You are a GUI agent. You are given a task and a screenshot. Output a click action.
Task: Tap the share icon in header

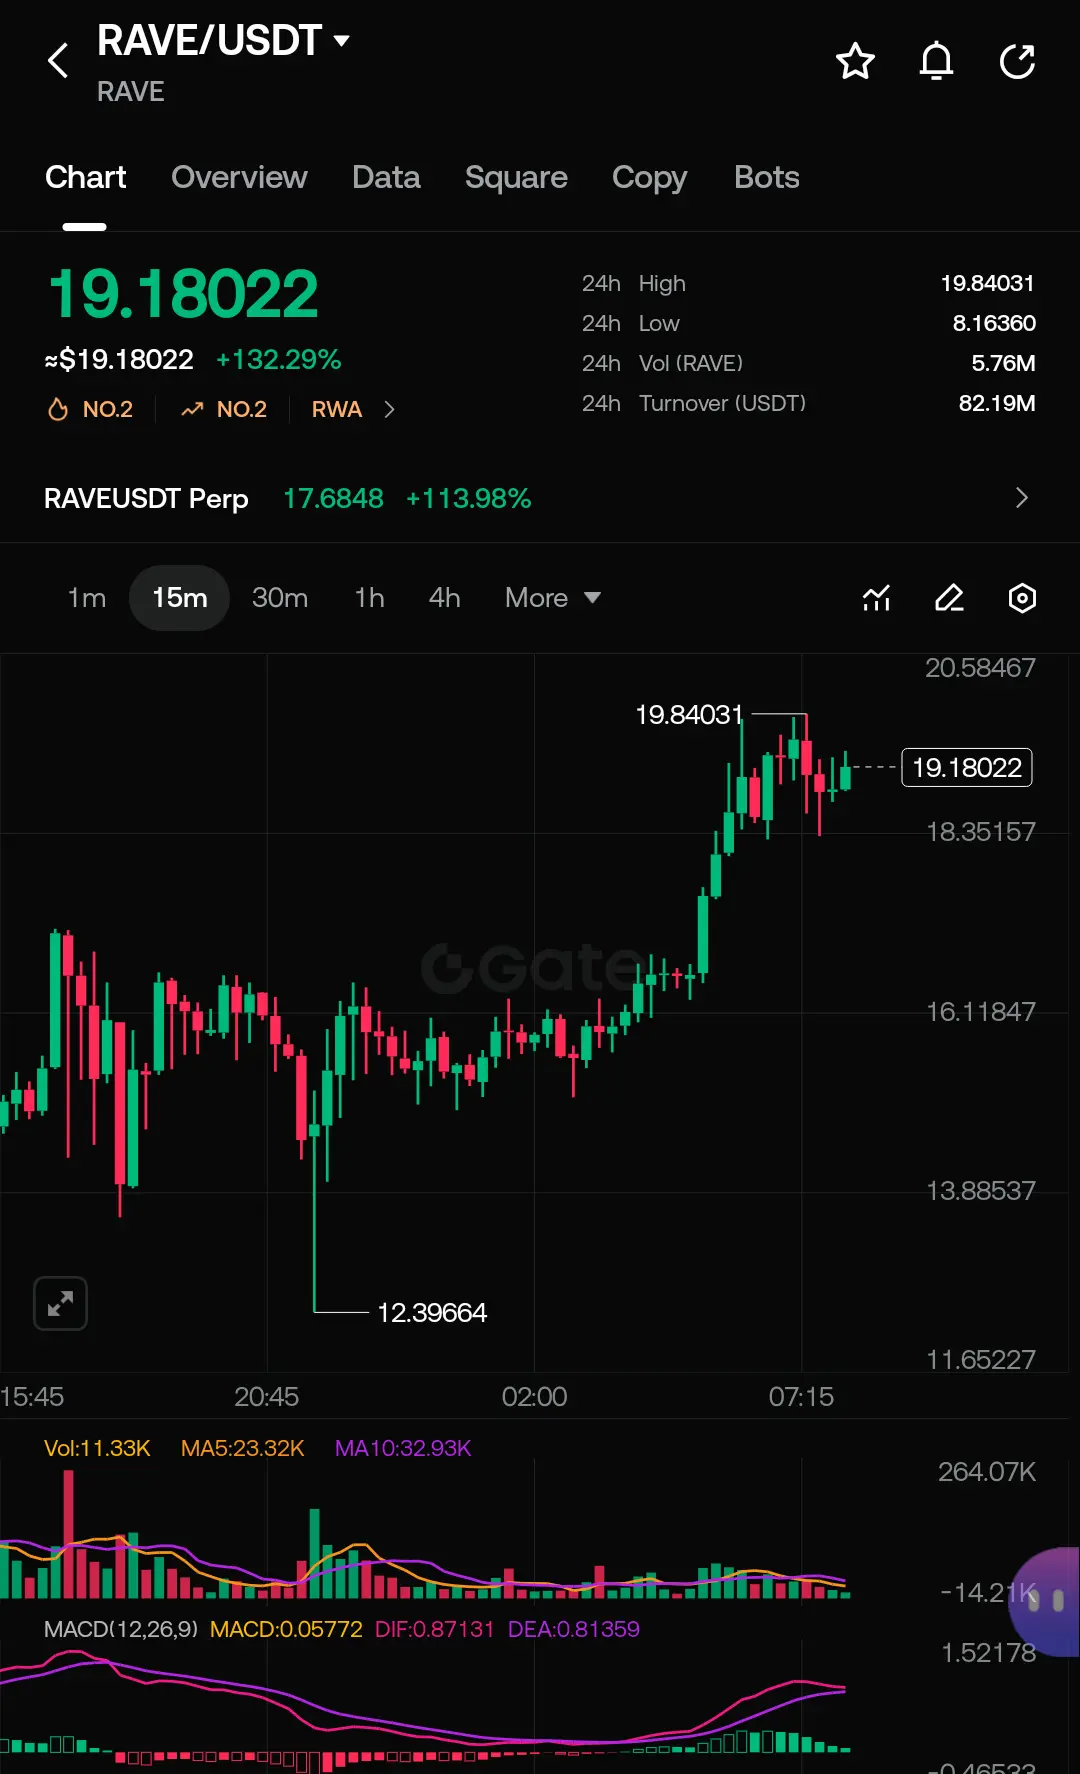tap(1017, 61)
